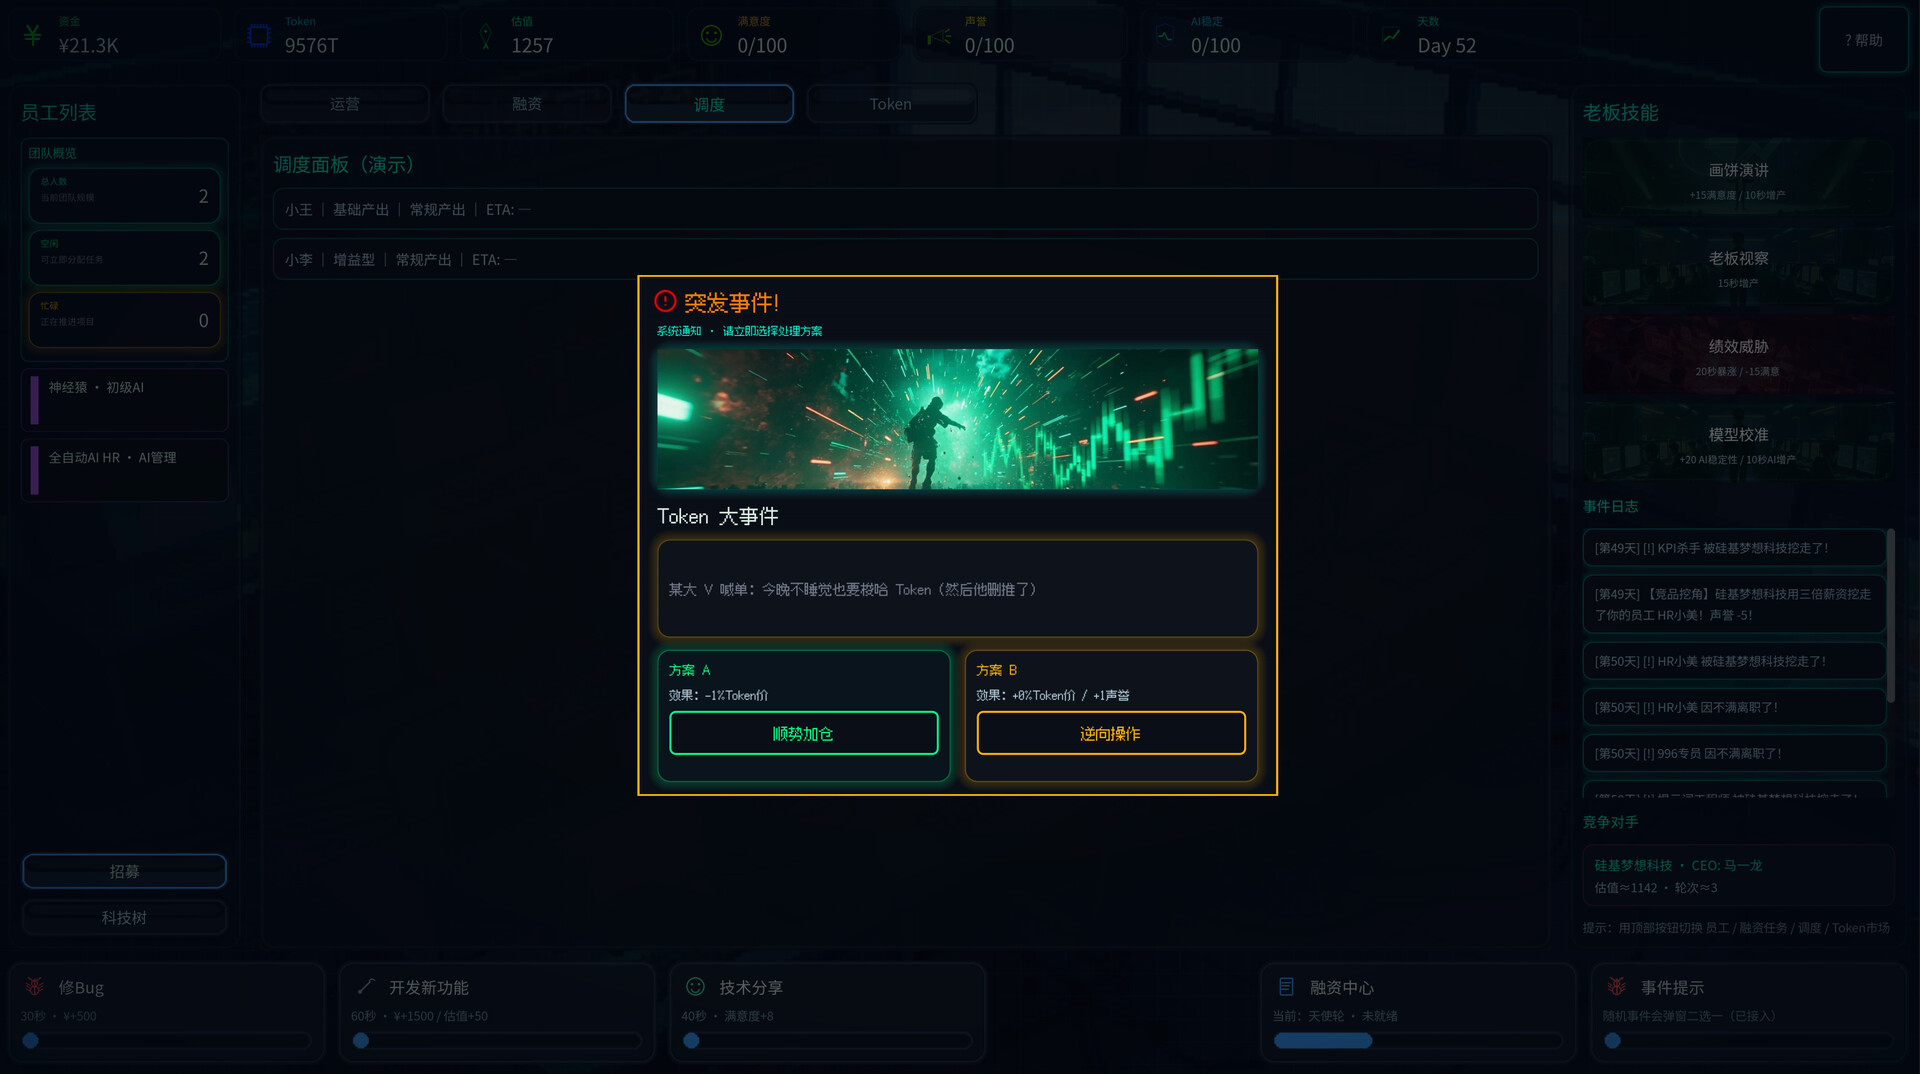Activate the 老板视察 boss skill
This screenshot has height=1074, width=1920.
coord(1738,267)
